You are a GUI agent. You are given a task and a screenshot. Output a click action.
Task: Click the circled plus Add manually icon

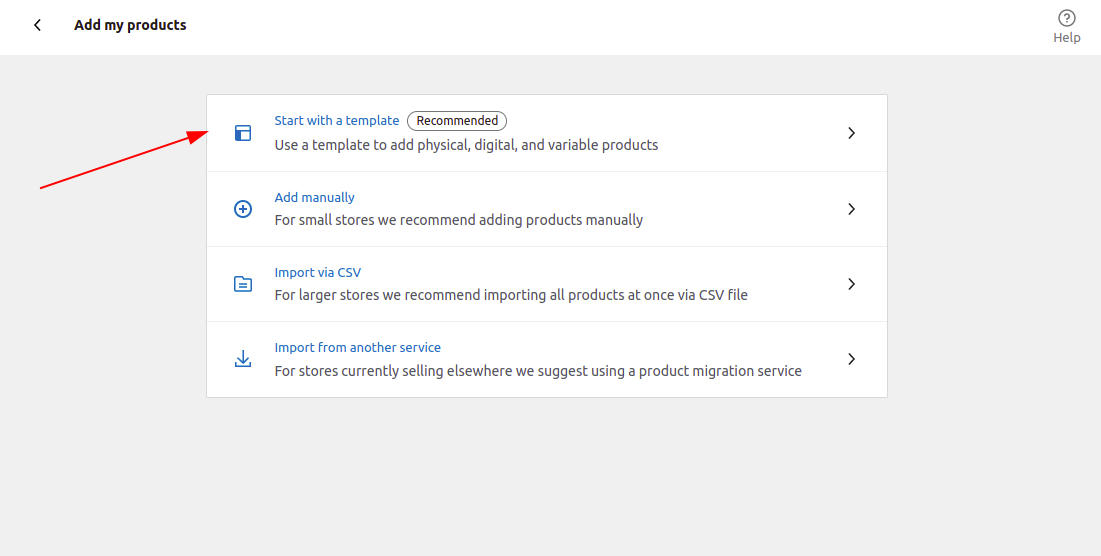[243, 208]
